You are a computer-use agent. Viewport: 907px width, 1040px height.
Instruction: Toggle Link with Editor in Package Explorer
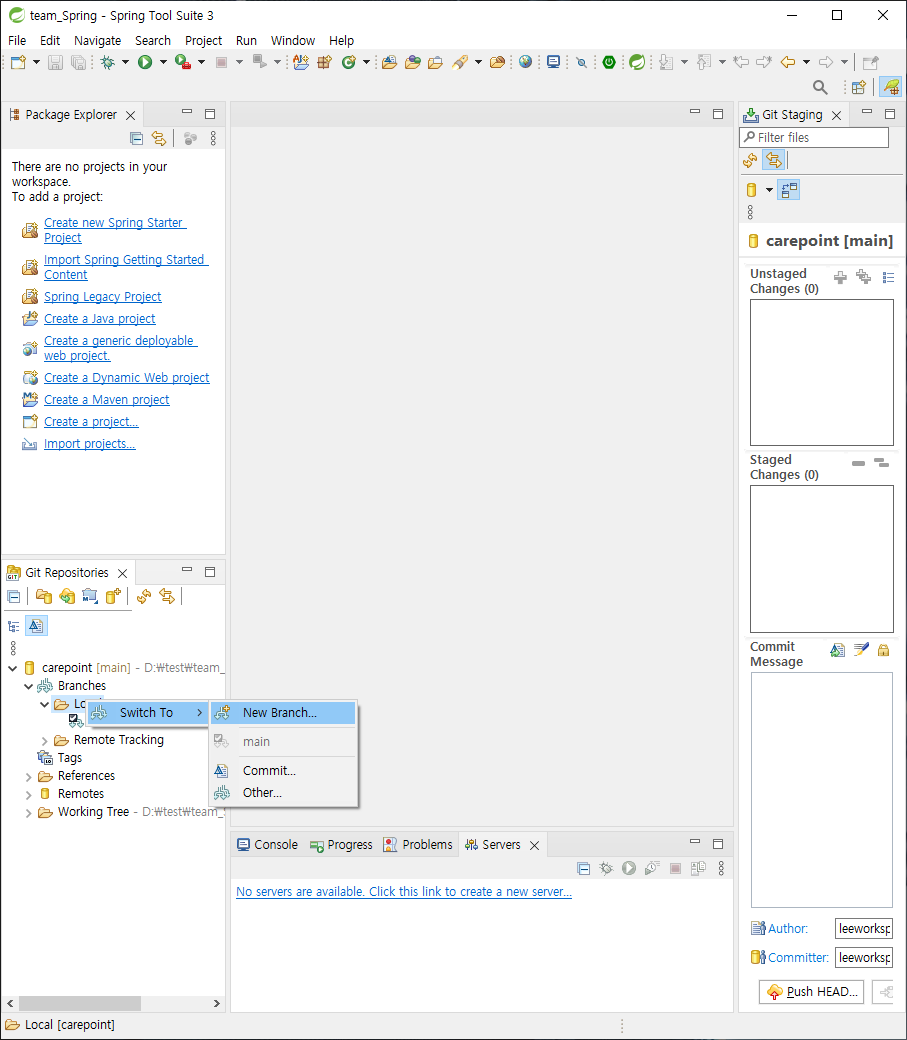pos(159,138)
